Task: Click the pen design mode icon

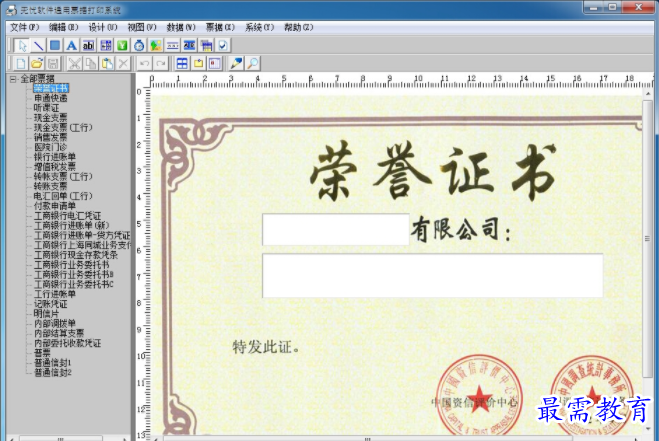Action: click(x=236, y=63)
